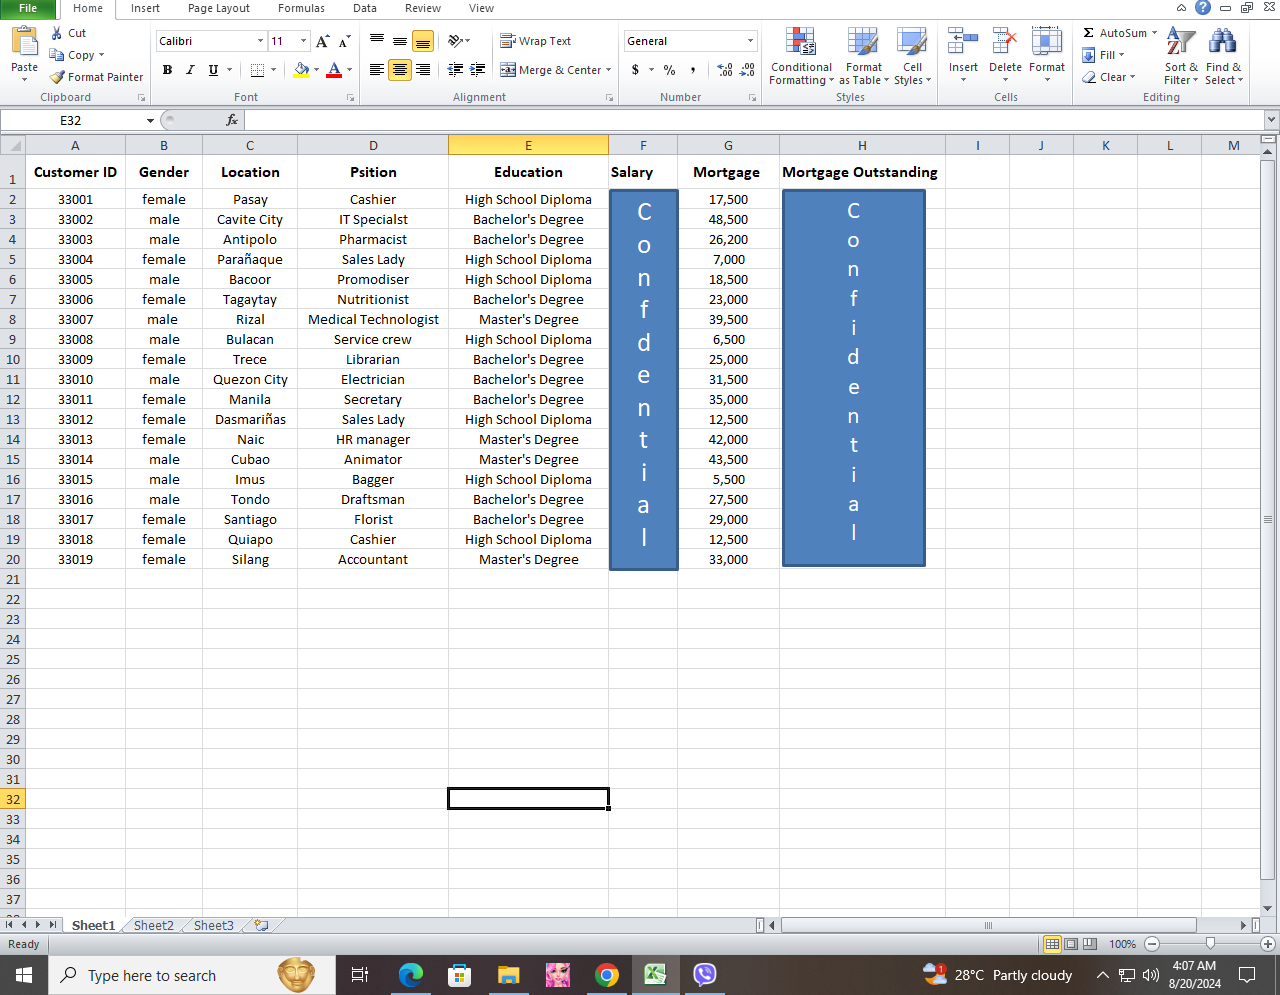The height and width of the screenshot is (995, 1280).
Task: Click the Insert cells icon
Action: 963,41
